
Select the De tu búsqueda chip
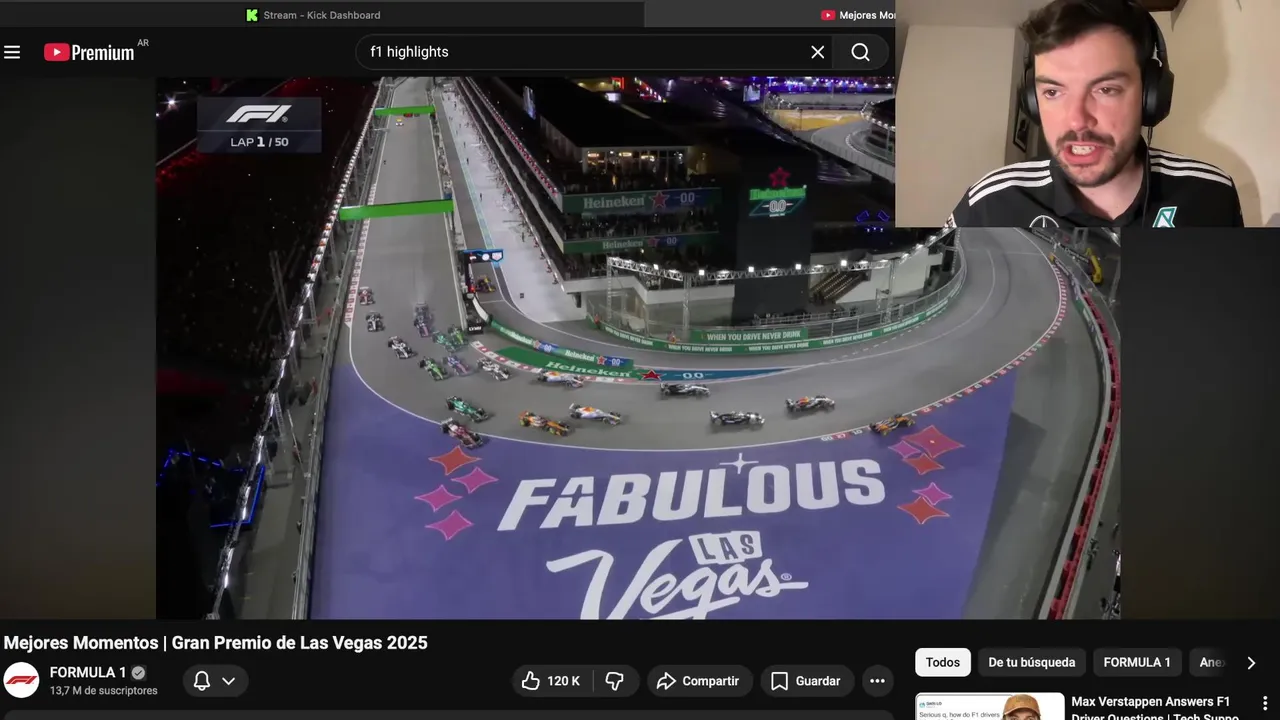(x=1031, y=662)
